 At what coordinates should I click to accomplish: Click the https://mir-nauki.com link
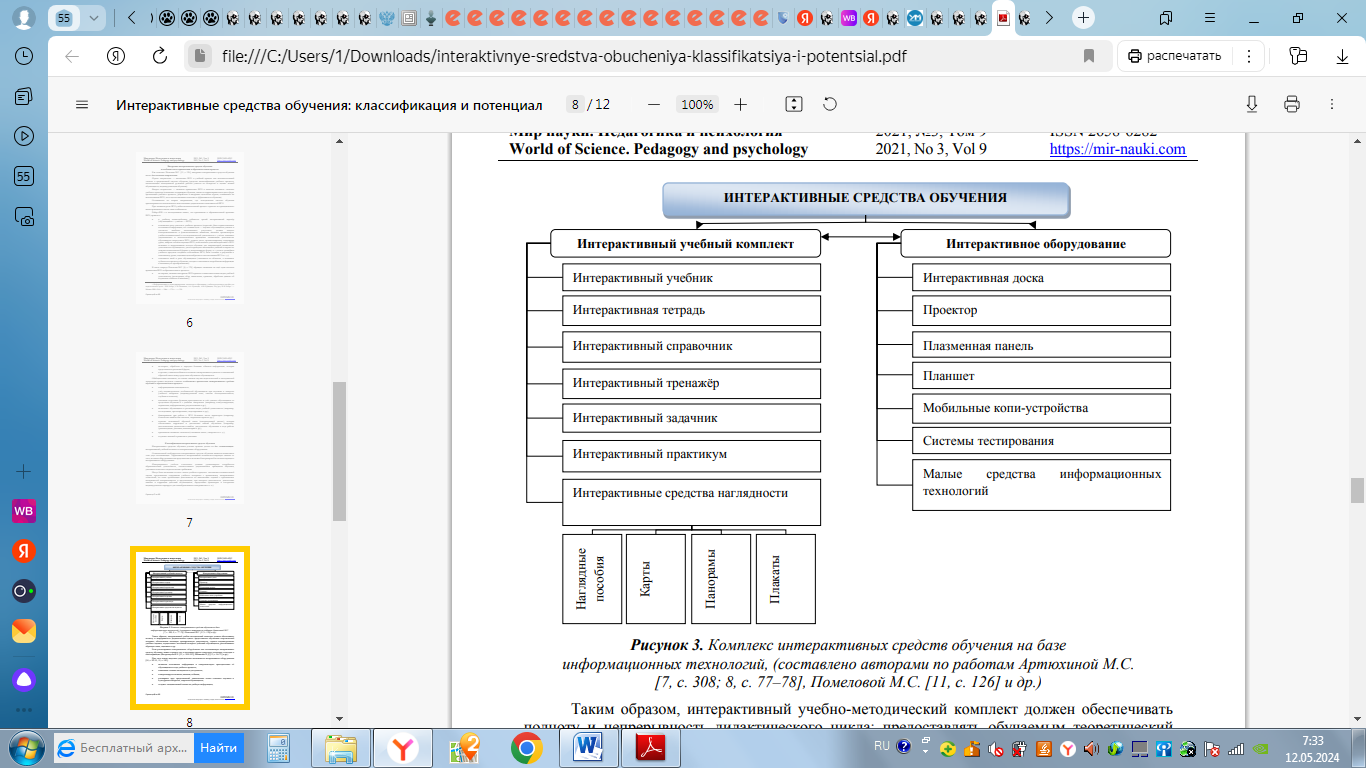pyautogui.click(x=1117, y=149)
